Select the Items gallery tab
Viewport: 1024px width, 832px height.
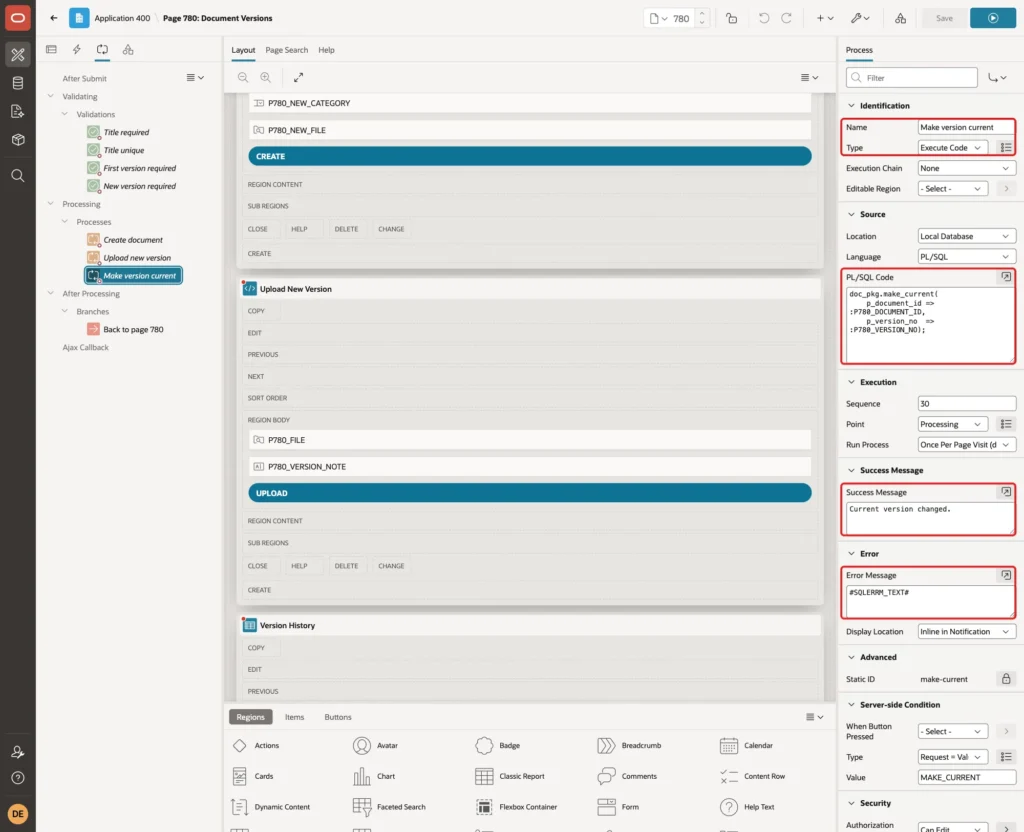(295, 716)
